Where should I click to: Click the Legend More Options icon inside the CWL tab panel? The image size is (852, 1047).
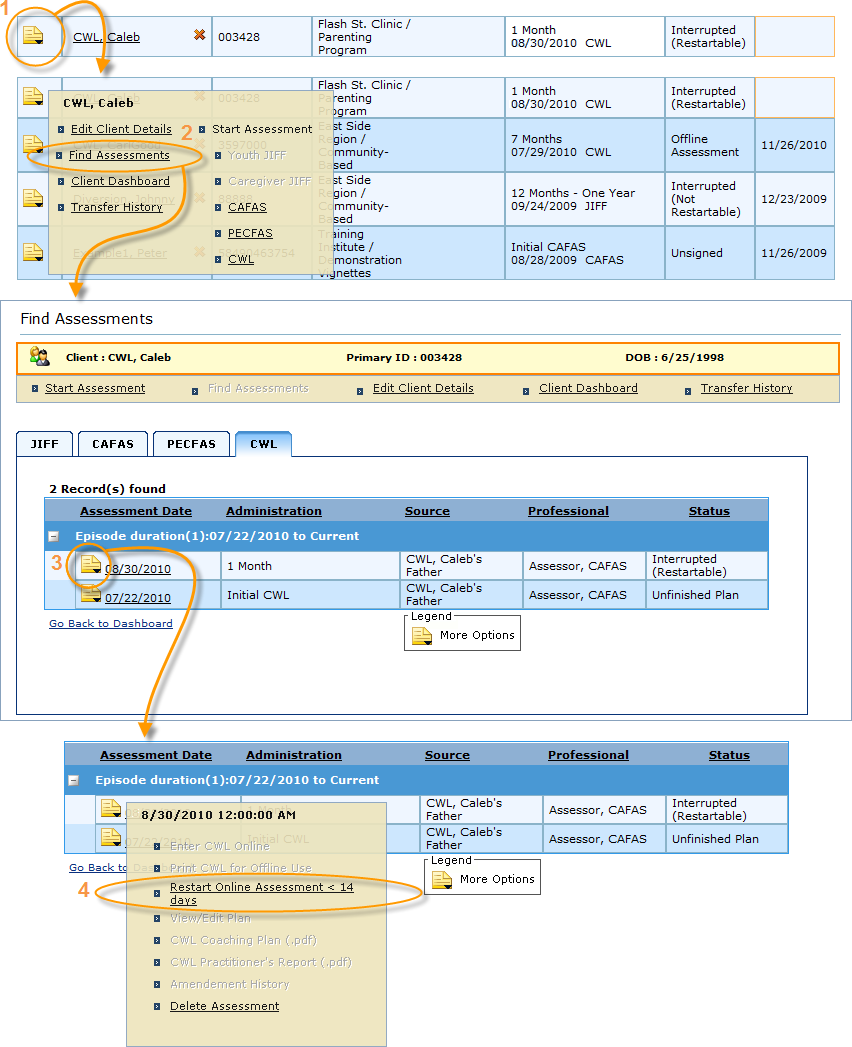422,636
